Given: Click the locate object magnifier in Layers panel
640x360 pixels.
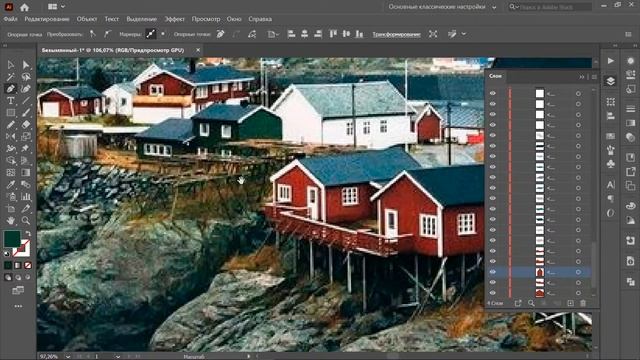Looking at the screenshot, I should coord(531,303).
